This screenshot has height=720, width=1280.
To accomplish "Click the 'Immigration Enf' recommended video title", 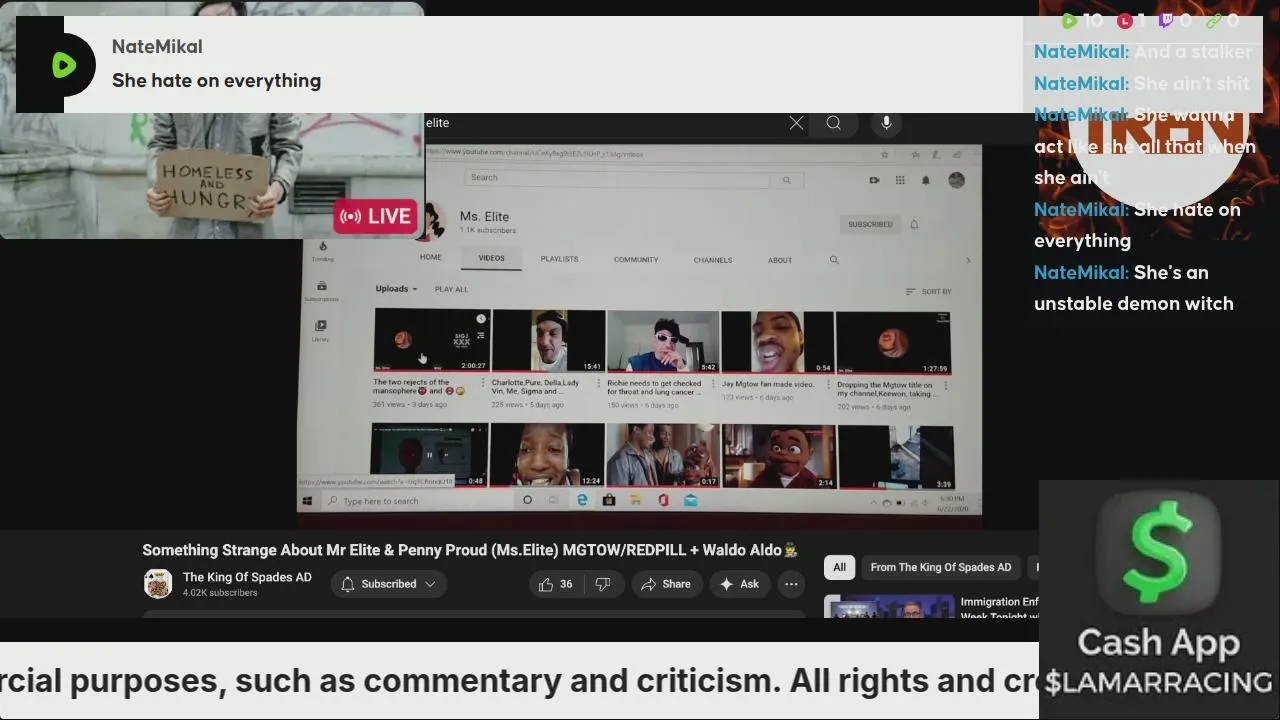I will pyautogui.click(x=999, y=609).
